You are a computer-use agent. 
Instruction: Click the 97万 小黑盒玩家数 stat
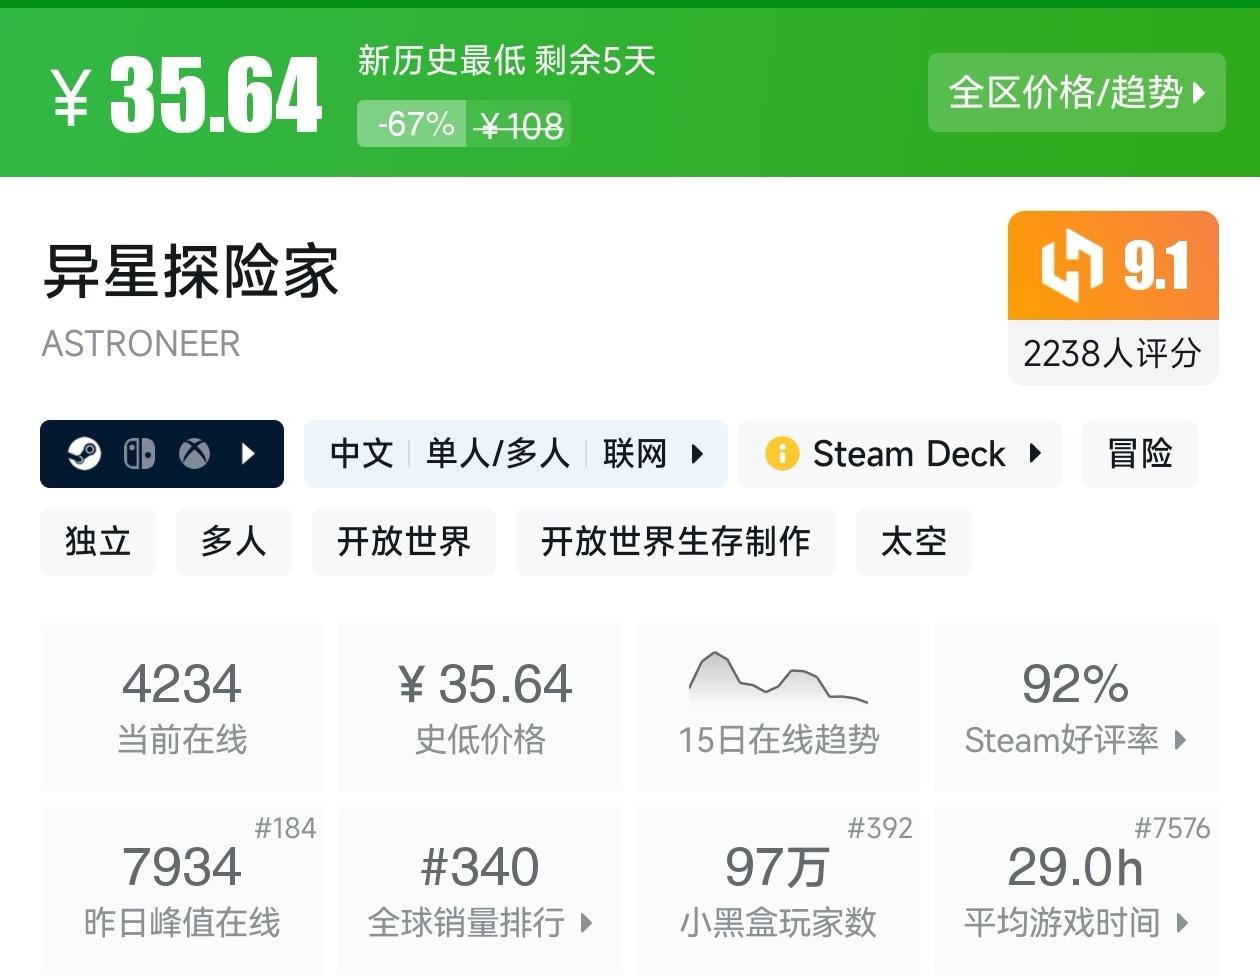(778, 890)
